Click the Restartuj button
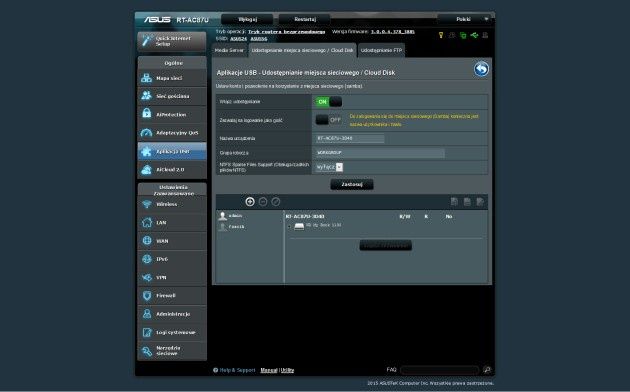Image resolution: width=630 pixels, height=392 pixels. (305, 19)
